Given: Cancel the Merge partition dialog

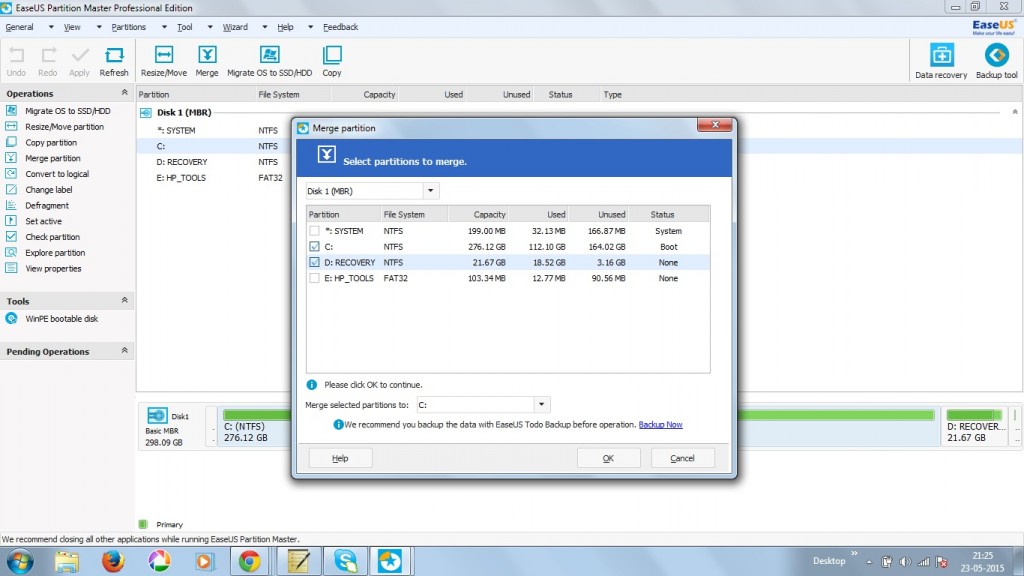Looking at the screenshot, I should pos(682,458).
